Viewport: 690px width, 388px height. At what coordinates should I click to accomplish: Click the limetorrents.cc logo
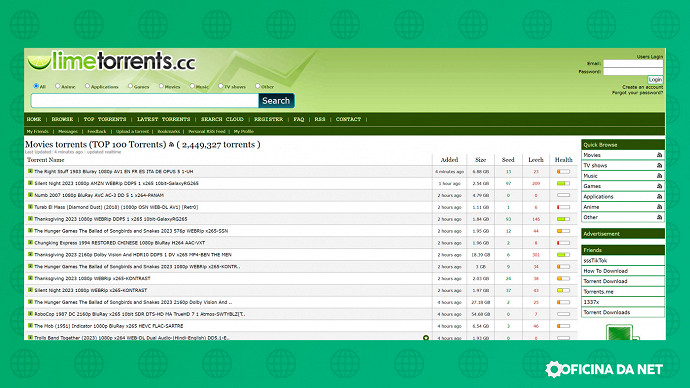(x=111, y=61)
